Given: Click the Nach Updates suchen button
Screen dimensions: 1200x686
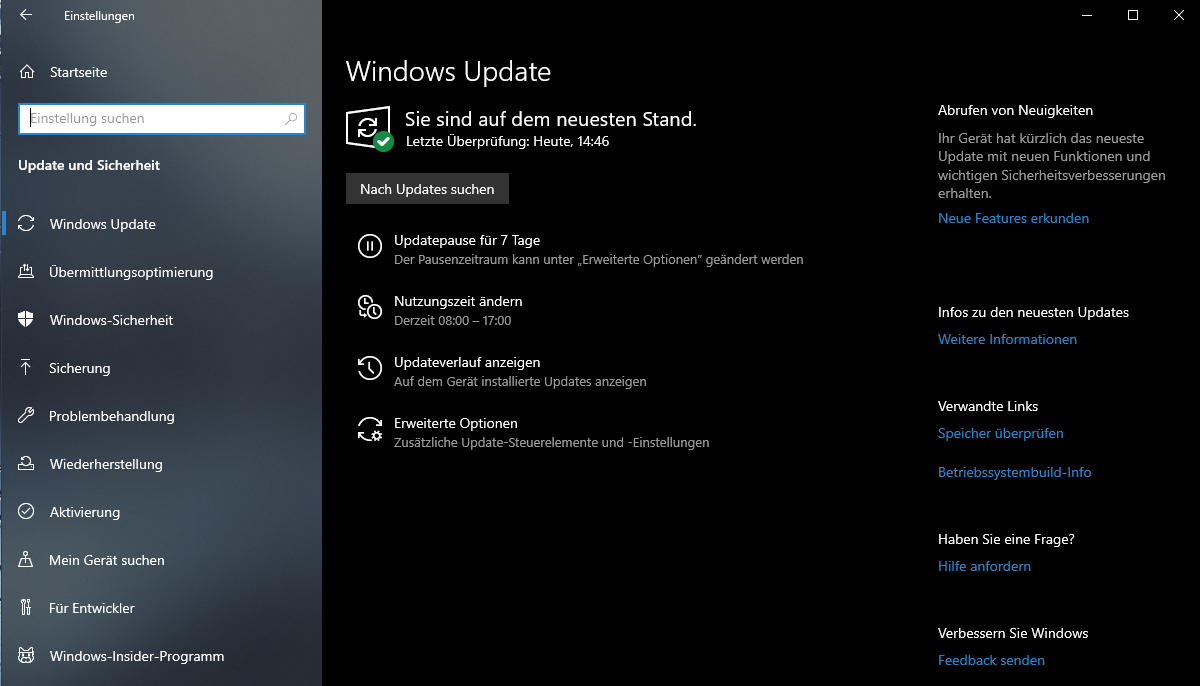Looking at the screenshot, I should tap(427, 189).
